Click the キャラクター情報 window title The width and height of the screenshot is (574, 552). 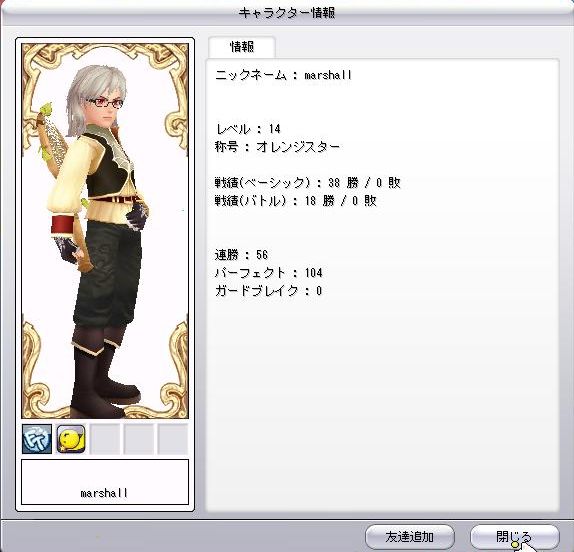pyautogui.click(x=287, y=13)
